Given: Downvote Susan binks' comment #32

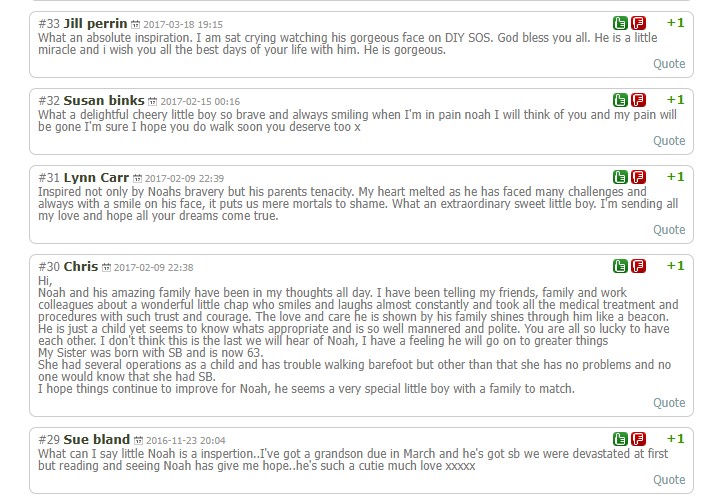Looking at the screenshot, I should [638, 100].
